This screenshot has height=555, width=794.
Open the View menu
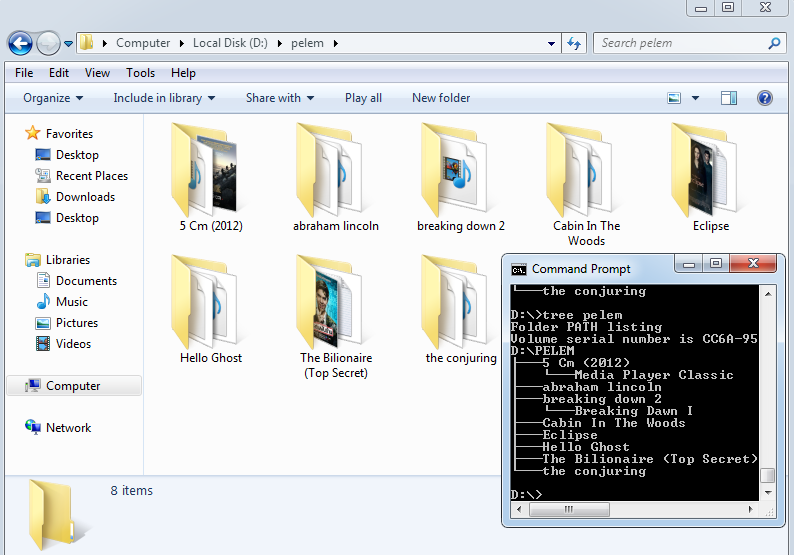pyautogui.click(x=97, y=73)
